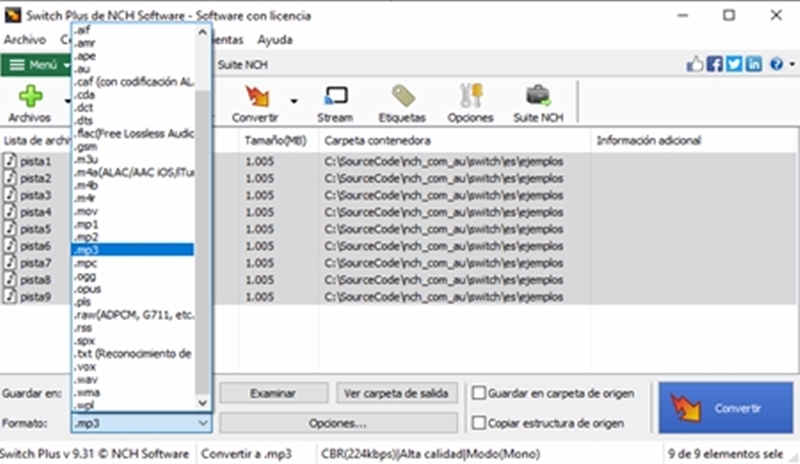Open the Stream tool

[x=335, y=98]
